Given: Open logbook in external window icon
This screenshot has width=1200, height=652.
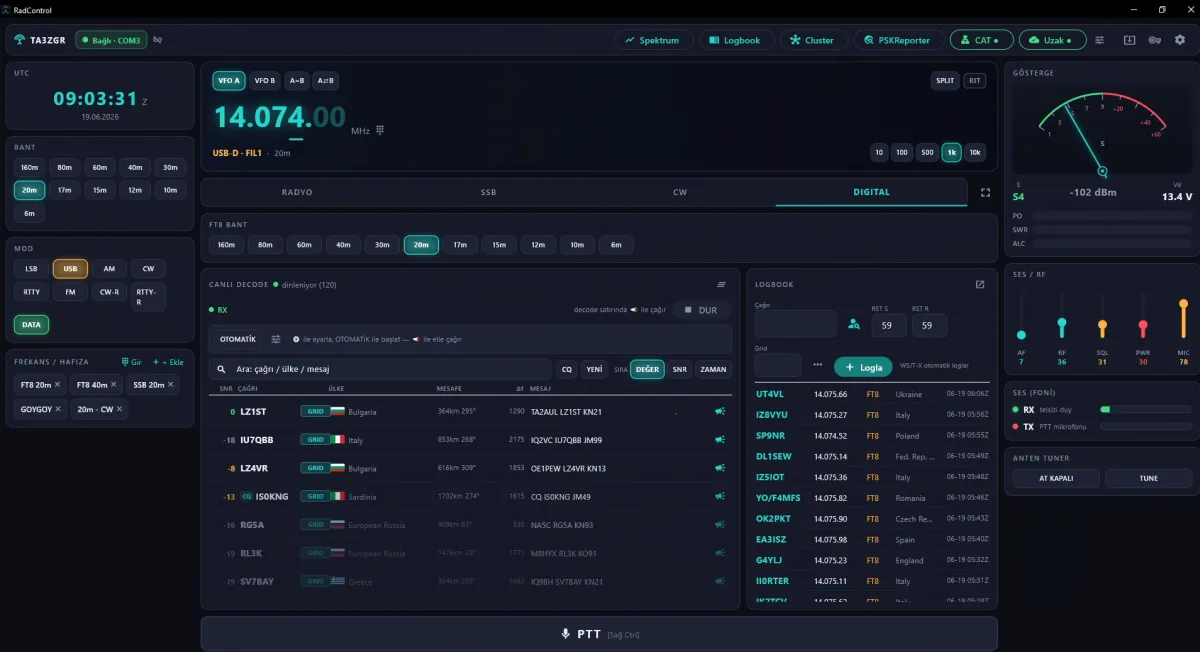Looking at the screenshot, I should pyautogui.click(x=980, y=284).
